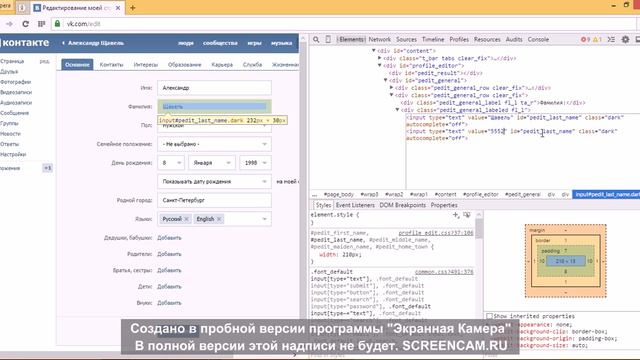Screen dimensions: 640x360
Task: Open the Properties pane tab
Action: coord(444,205)
